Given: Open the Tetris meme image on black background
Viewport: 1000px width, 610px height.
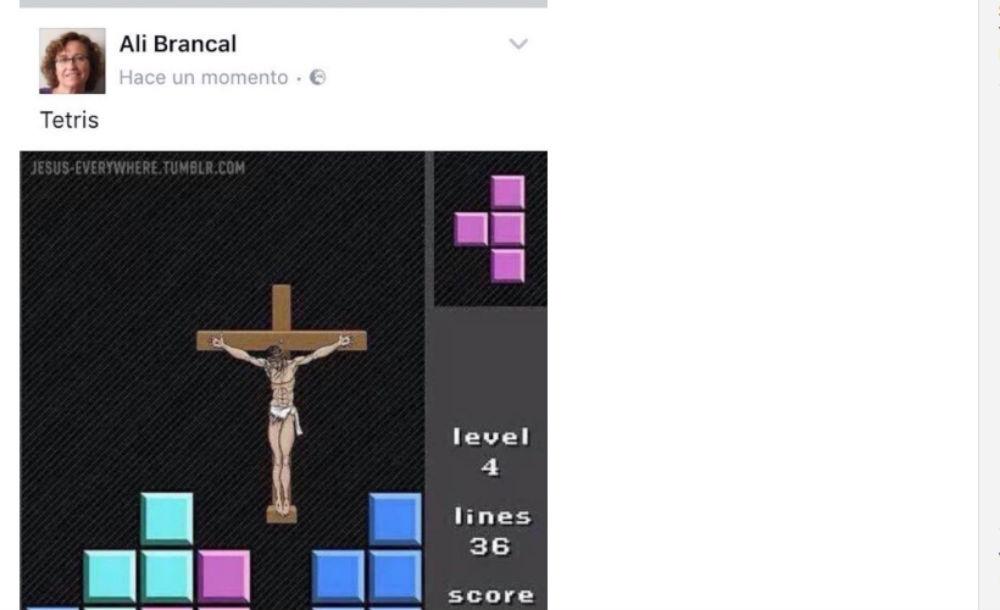Looking at the screenshot, I should [283, 380].
